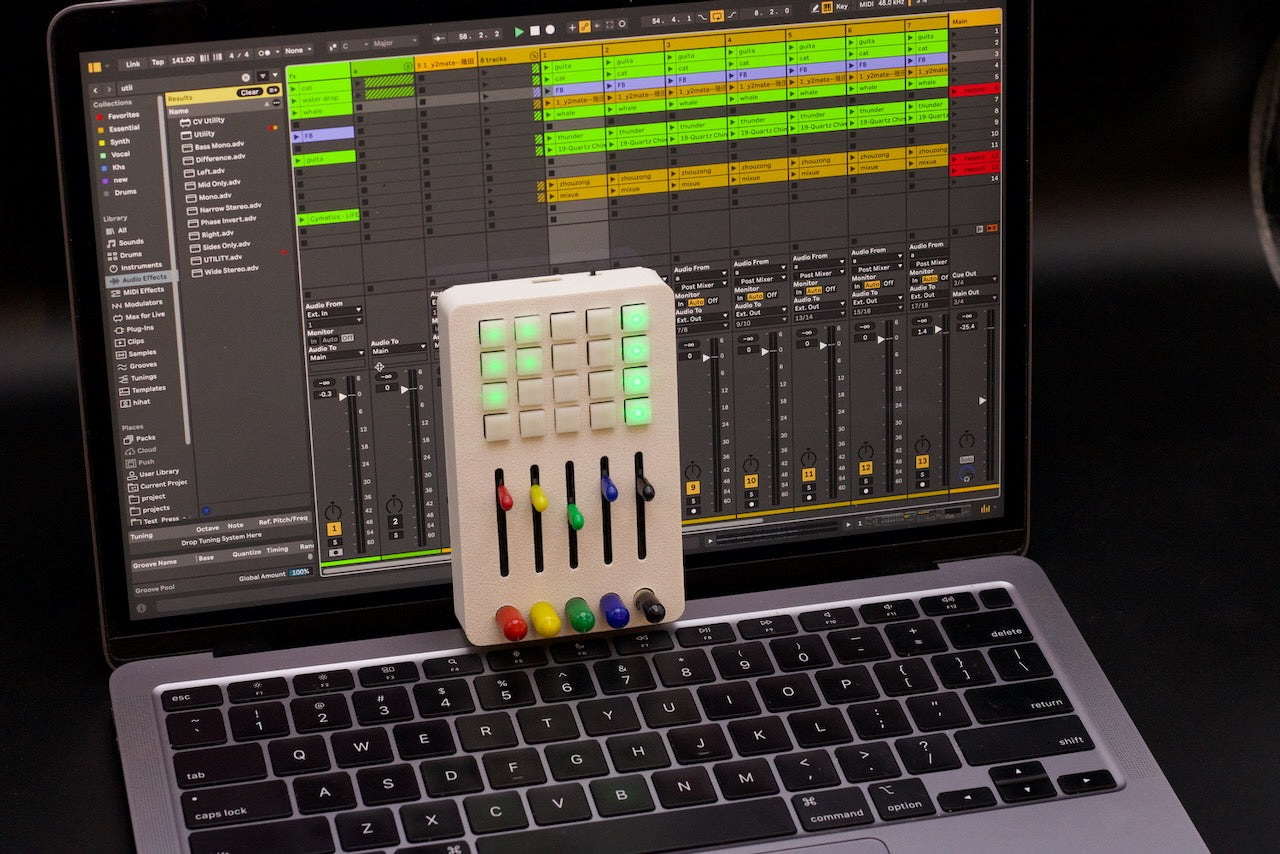Click the Tap tempo button

click(158, 62)
